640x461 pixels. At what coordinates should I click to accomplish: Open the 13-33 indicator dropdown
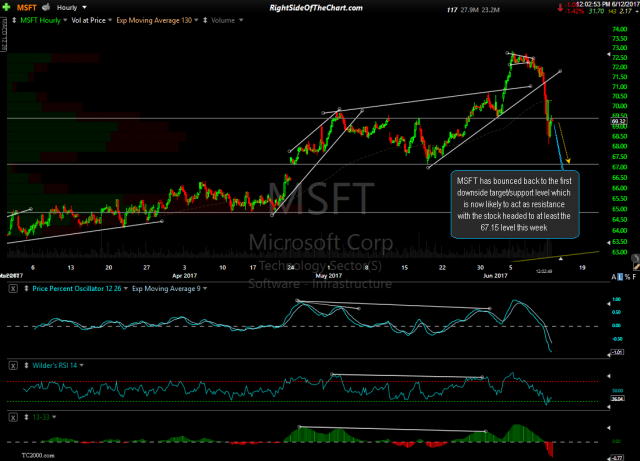44,417
